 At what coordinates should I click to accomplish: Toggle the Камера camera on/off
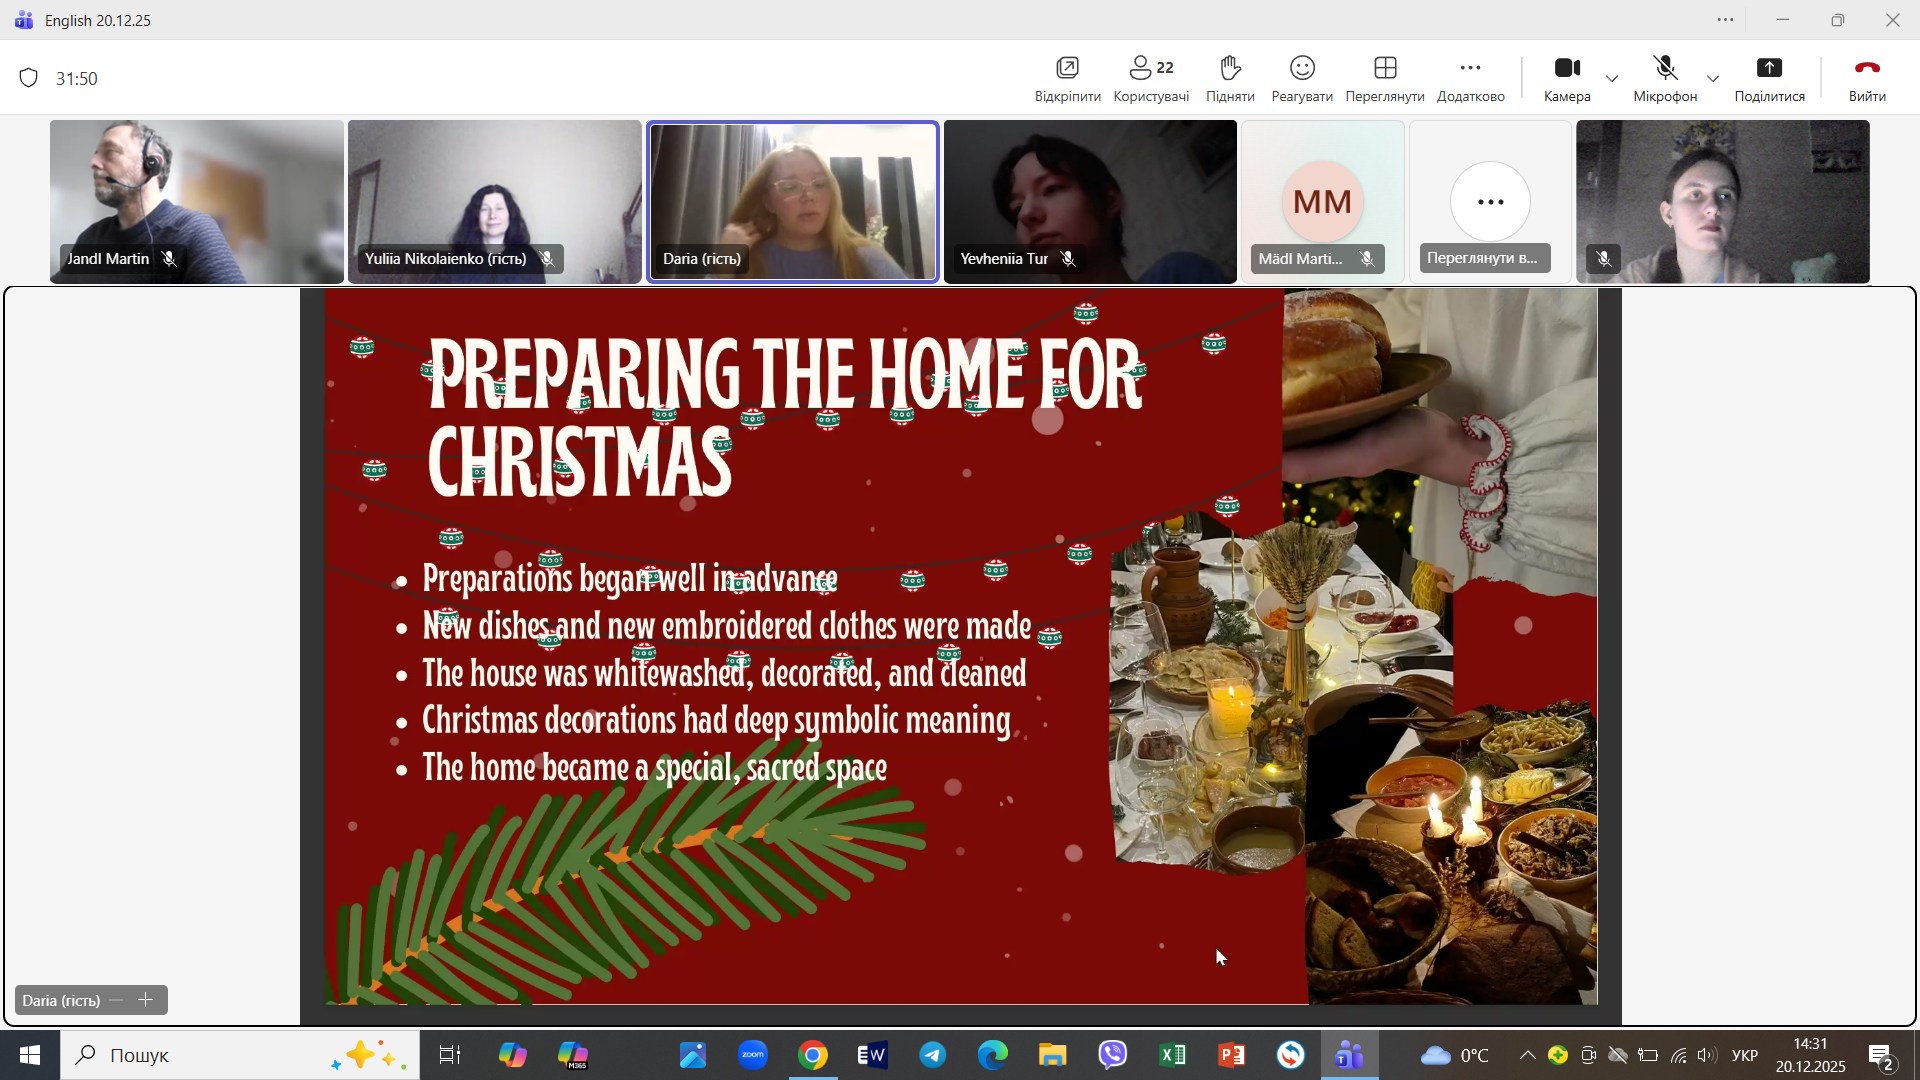(1566, 69)
